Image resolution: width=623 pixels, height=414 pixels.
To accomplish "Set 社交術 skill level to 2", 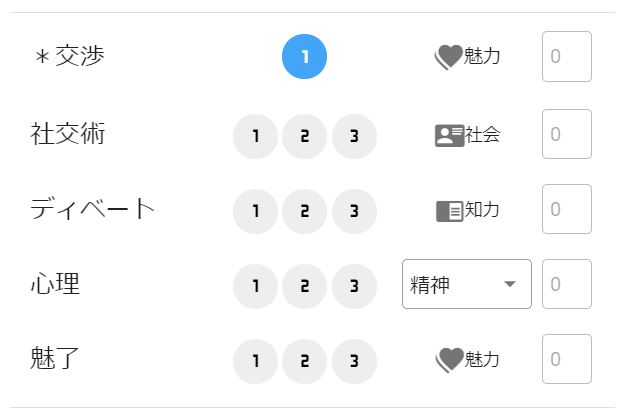I will click(305, 136).
